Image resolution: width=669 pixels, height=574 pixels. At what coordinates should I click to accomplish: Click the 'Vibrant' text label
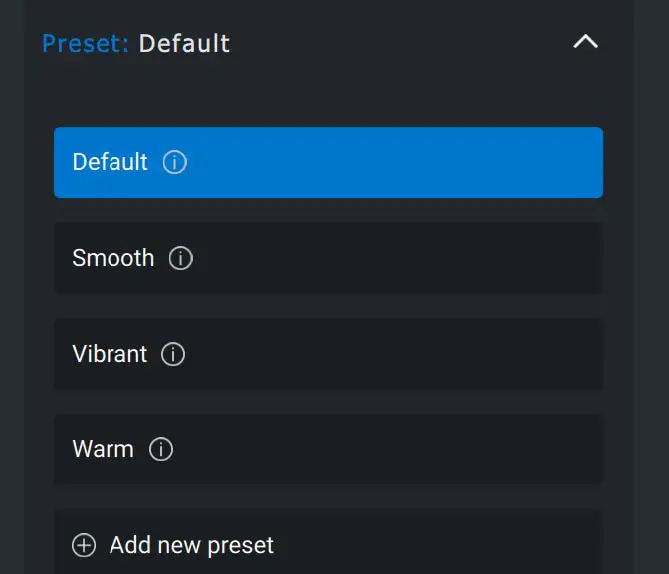pyautogui.click(x=109, y=354)
